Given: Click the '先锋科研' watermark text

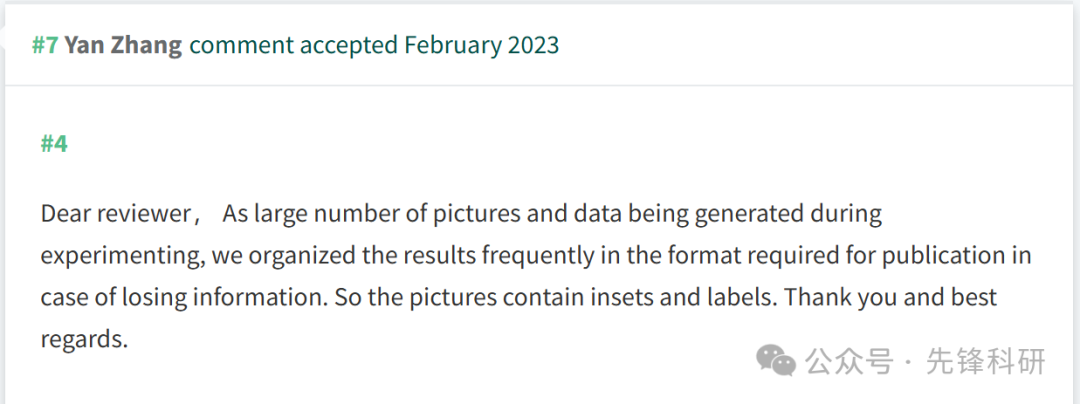Looking at the screenshot, I should tap(986, 361).
